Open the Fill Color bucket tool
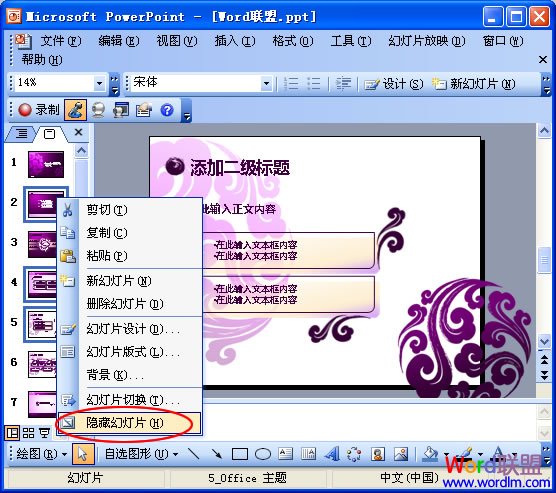556x493 pixels. click(x=429, y=454)
